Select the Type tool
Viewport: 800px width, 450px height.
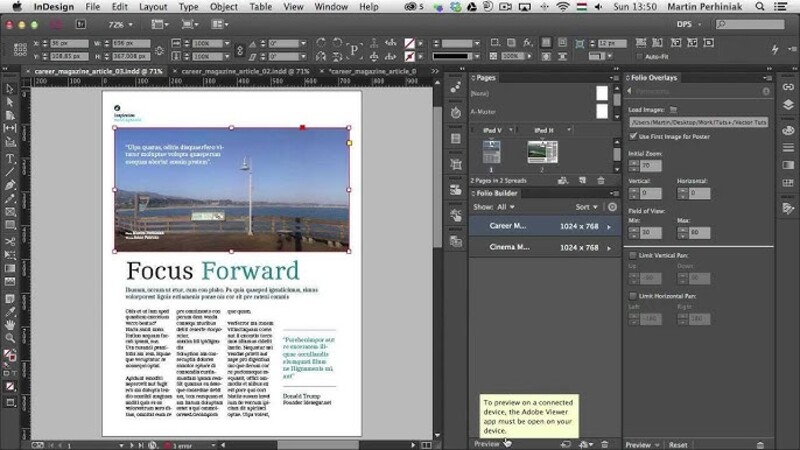click(10, 159)
